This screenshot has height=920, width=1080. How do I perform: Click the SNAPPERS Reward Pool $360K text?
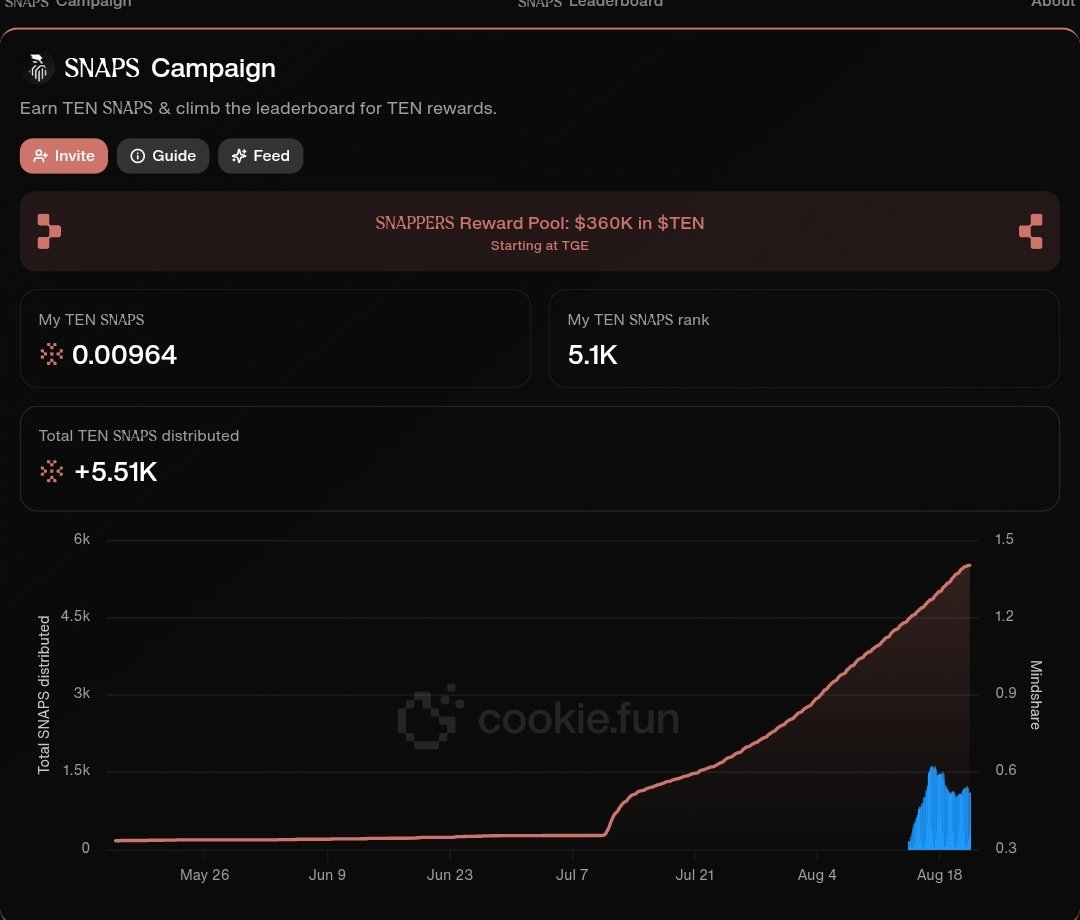click(539, 223)
